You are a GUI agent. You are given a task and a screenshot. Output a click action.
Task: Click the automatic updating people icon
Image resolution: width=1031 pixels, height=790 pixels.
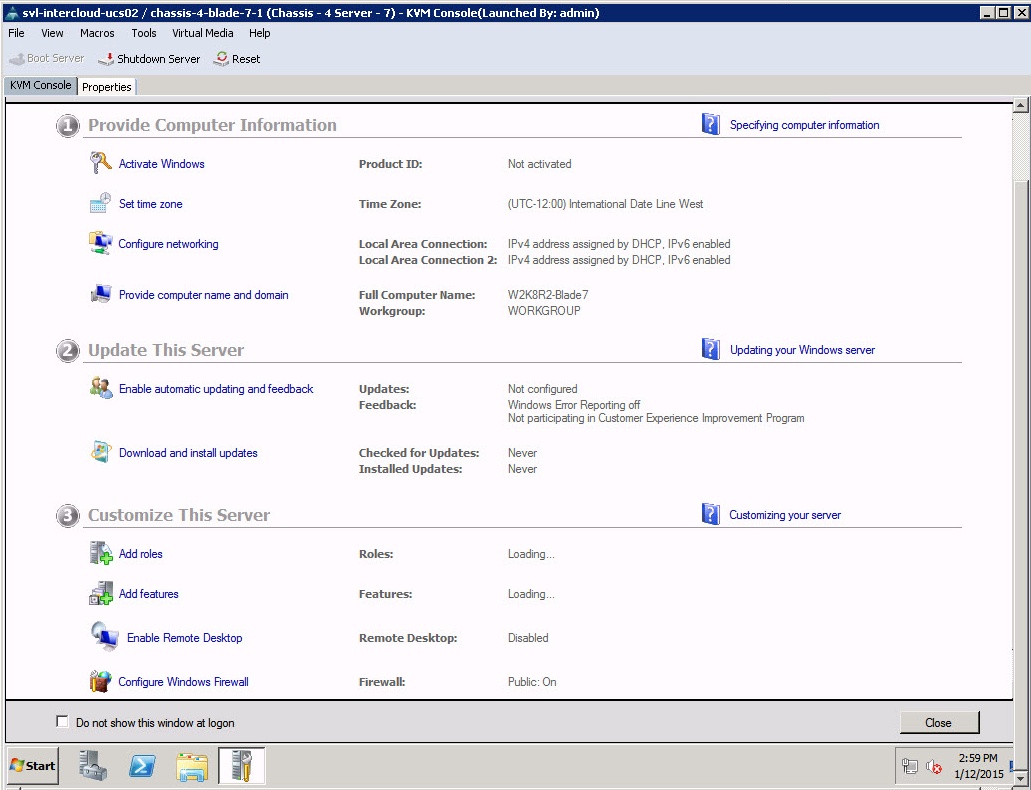pyautogui.click(x=101, y=388)
